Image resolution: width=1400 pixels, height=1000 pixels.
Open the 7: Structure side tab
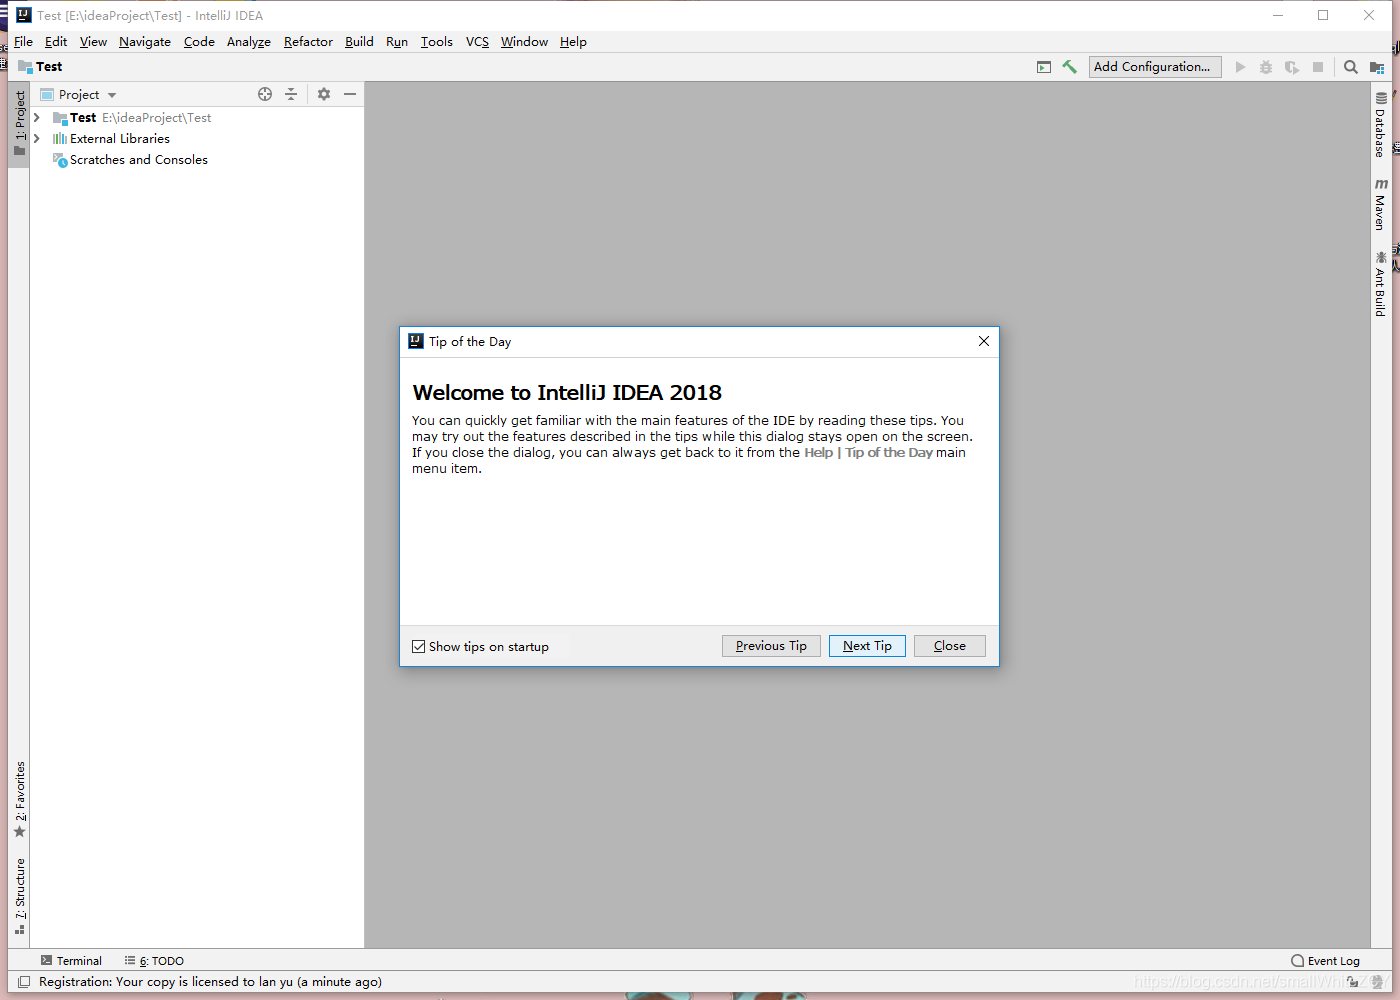point(19,897)
